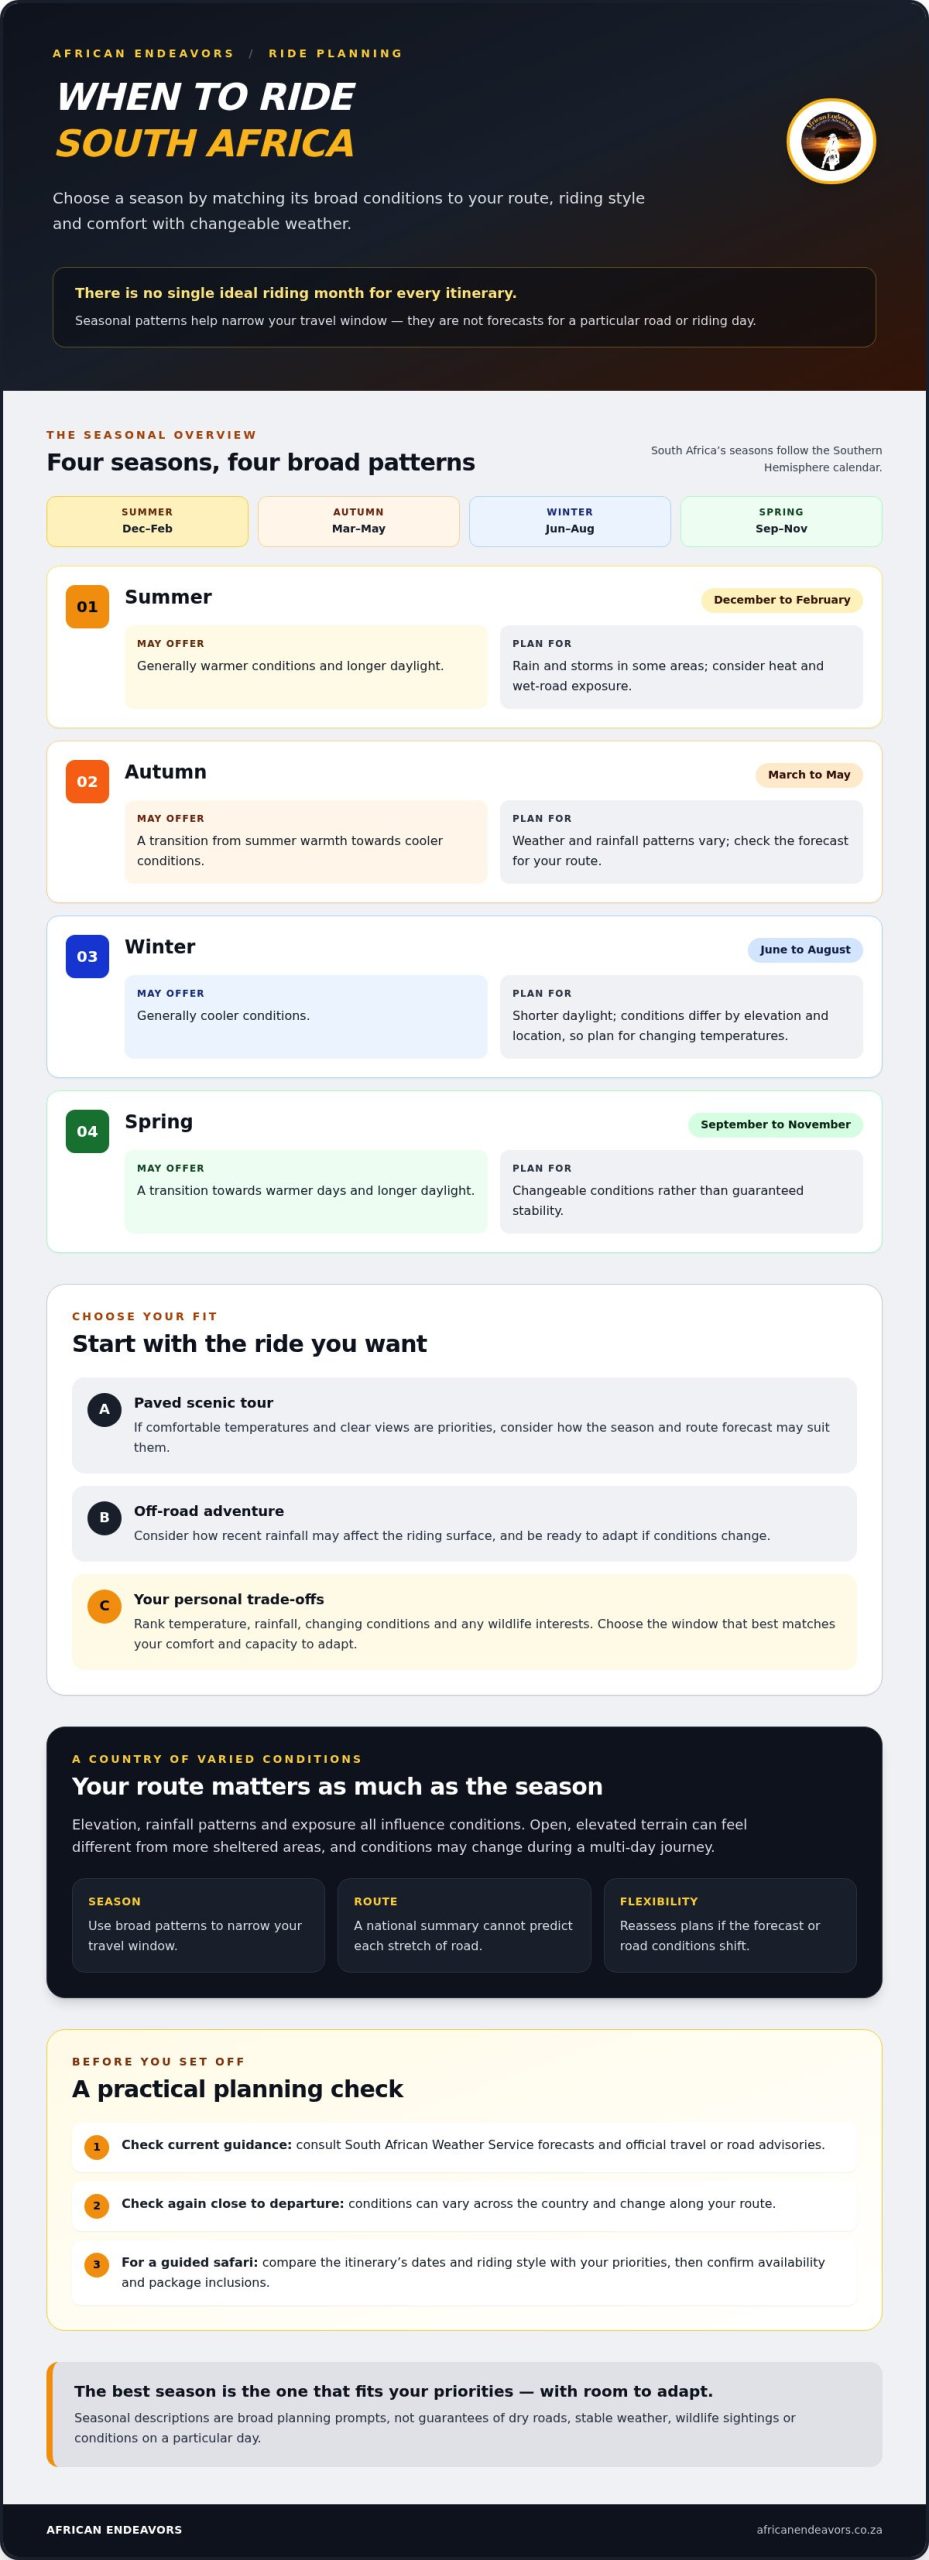Click step 3 circle for guided safari
This screenshot has width=929, height=2560.
click(97, 2264)
